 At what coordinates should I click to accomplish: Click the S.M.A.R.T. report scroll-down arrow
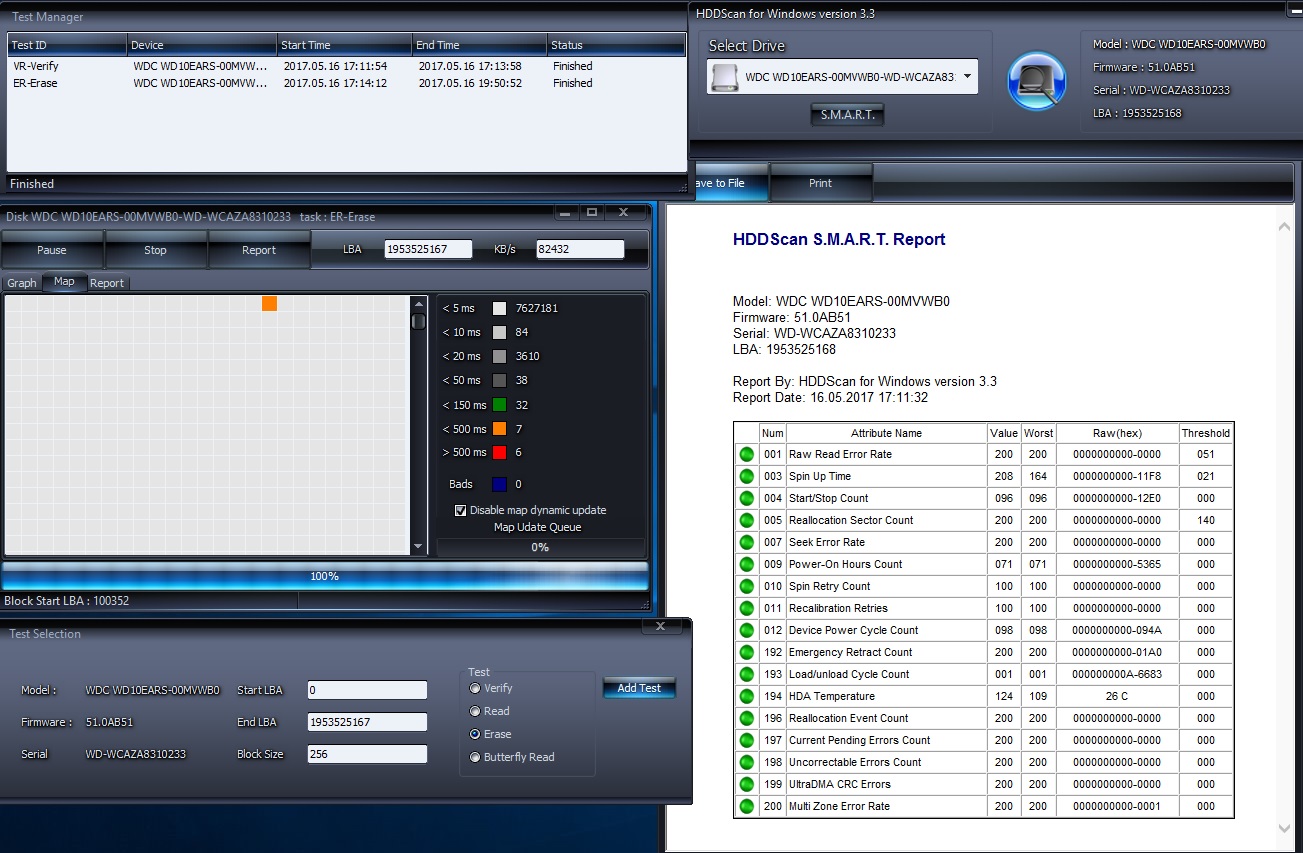[x=1285, y=828]
